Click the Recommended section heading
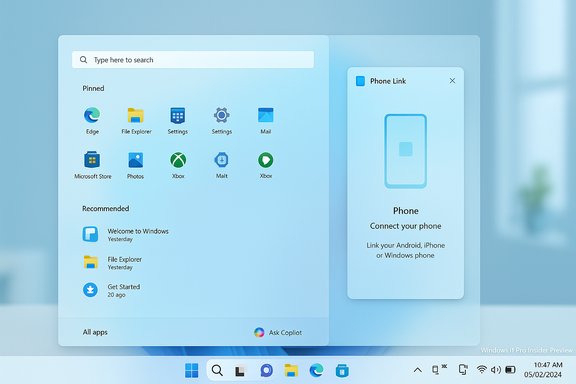576x384 pixels. tap(105, 208)
